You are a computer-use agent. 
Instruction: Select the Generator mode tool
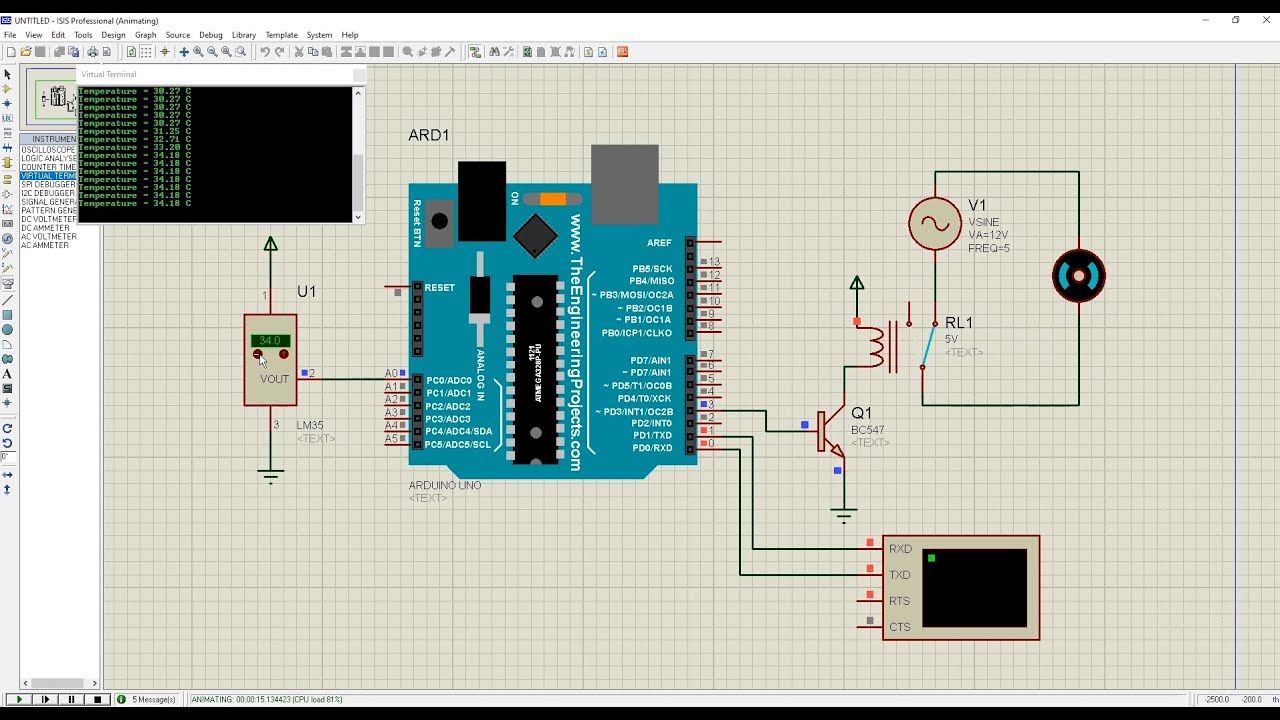point(7,239)
